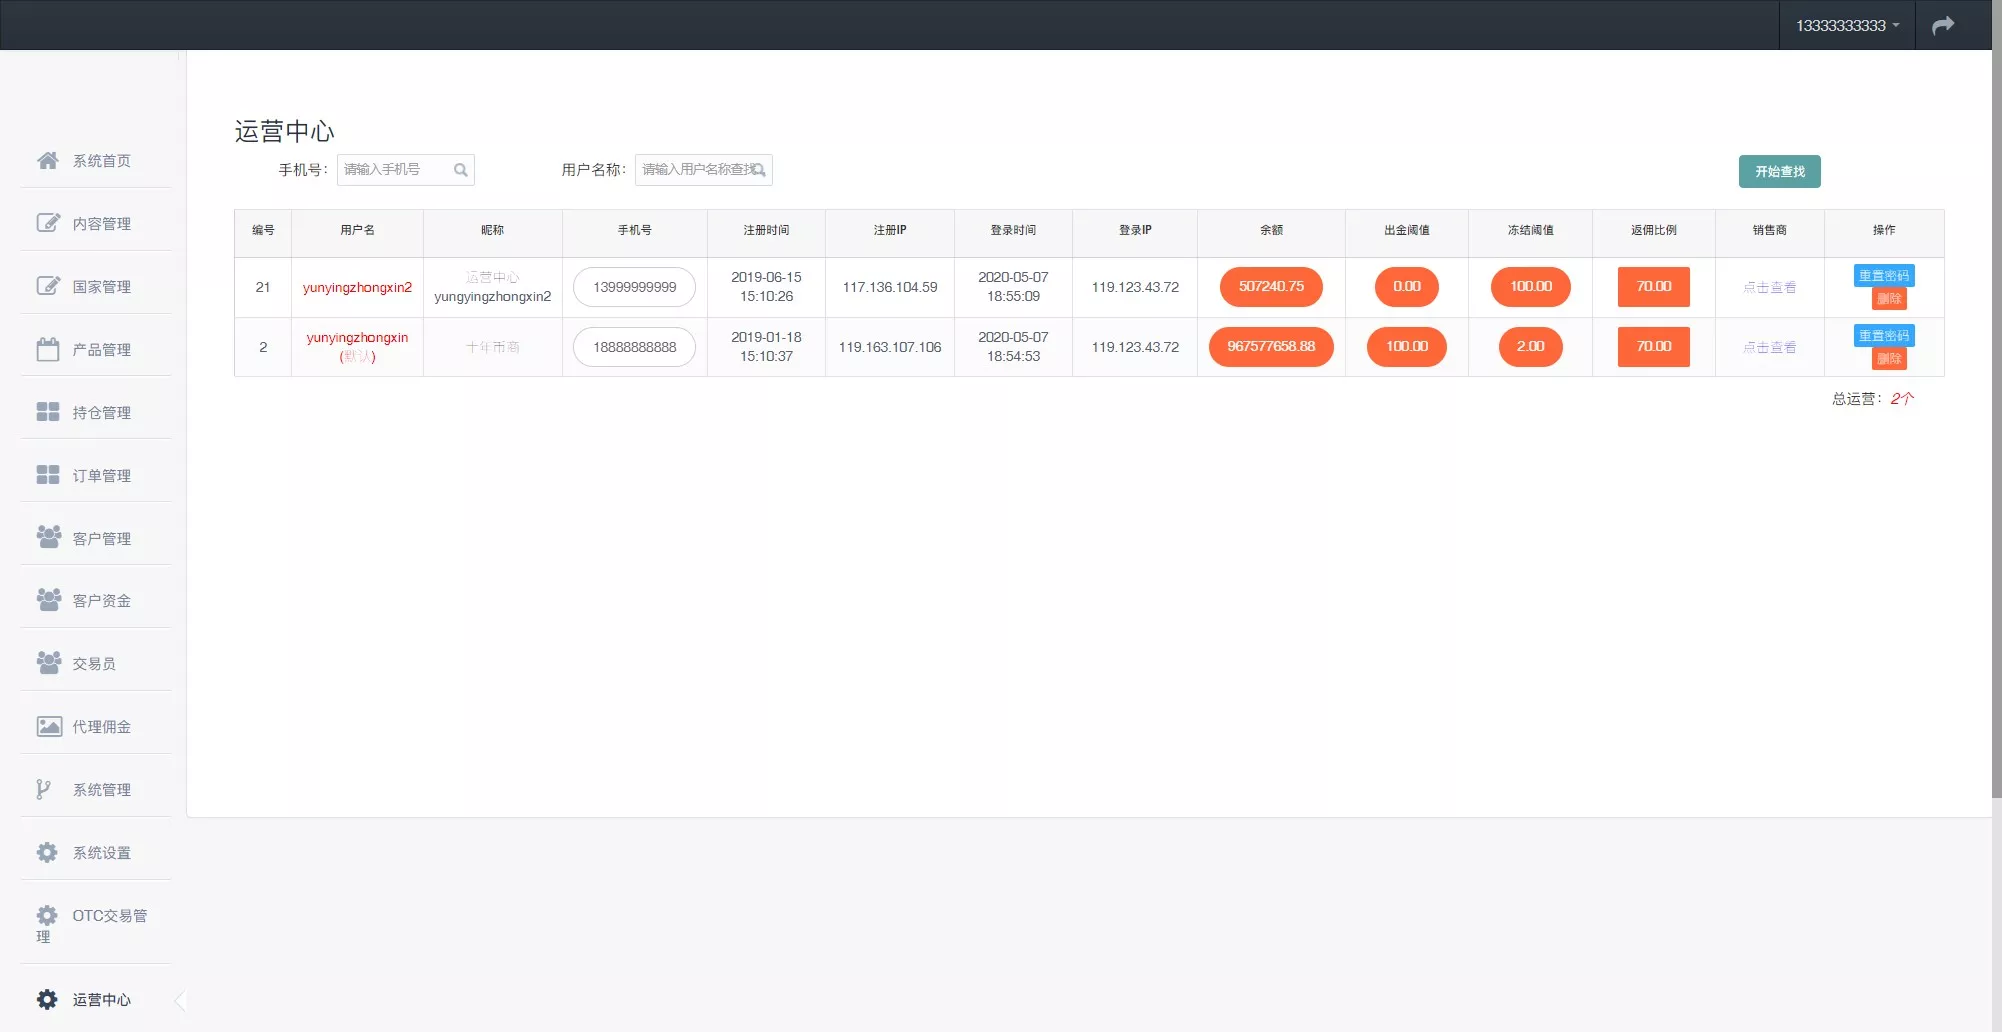This screenshot has height=1032, width=2002.
Task: Click the grid icon beside 持仓管理
Action: (x=47, y=412)
